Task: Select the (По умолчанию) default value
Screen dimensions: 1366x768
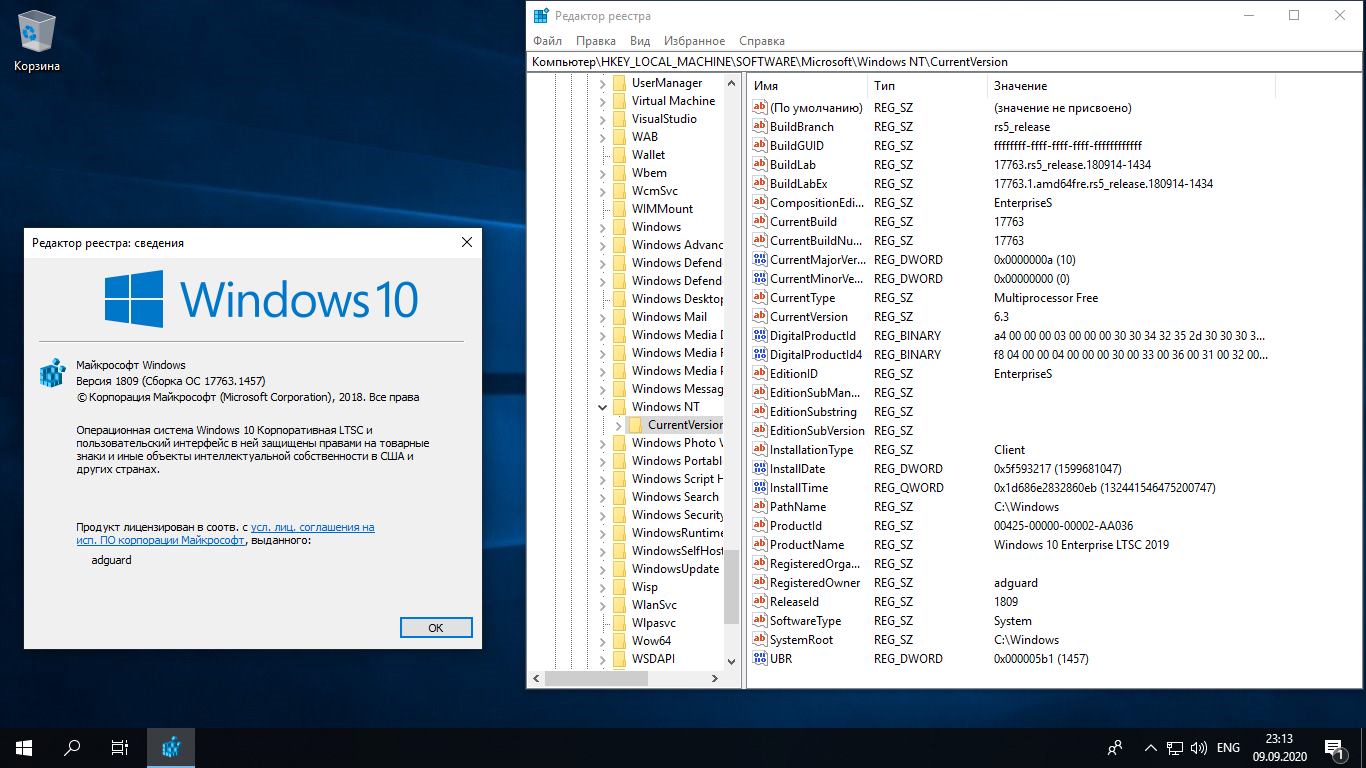Action: [x=816, y=108]
